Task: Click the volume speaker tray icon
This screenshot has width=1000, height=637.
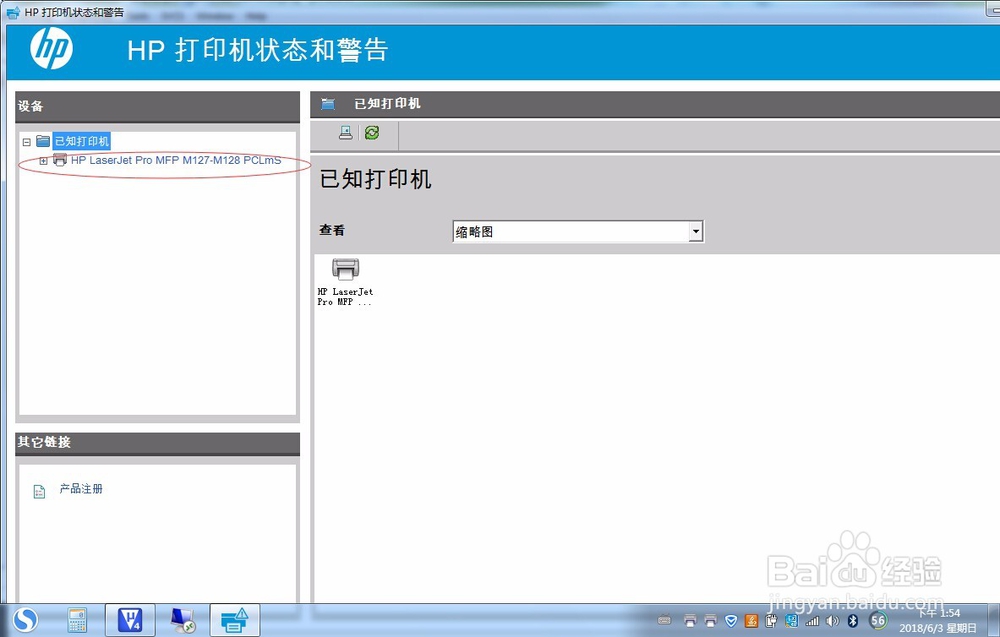Action: [832, 620]
